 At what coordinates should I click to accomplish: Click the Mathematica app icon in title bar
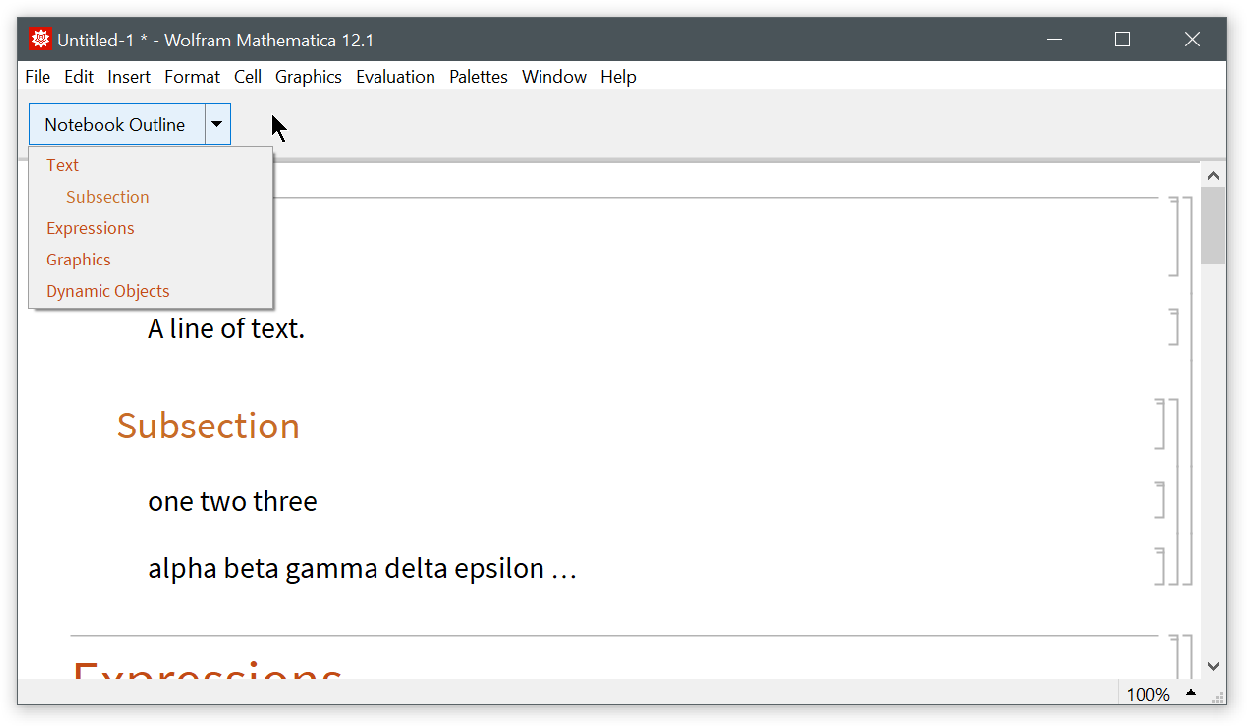coord(40,40)
